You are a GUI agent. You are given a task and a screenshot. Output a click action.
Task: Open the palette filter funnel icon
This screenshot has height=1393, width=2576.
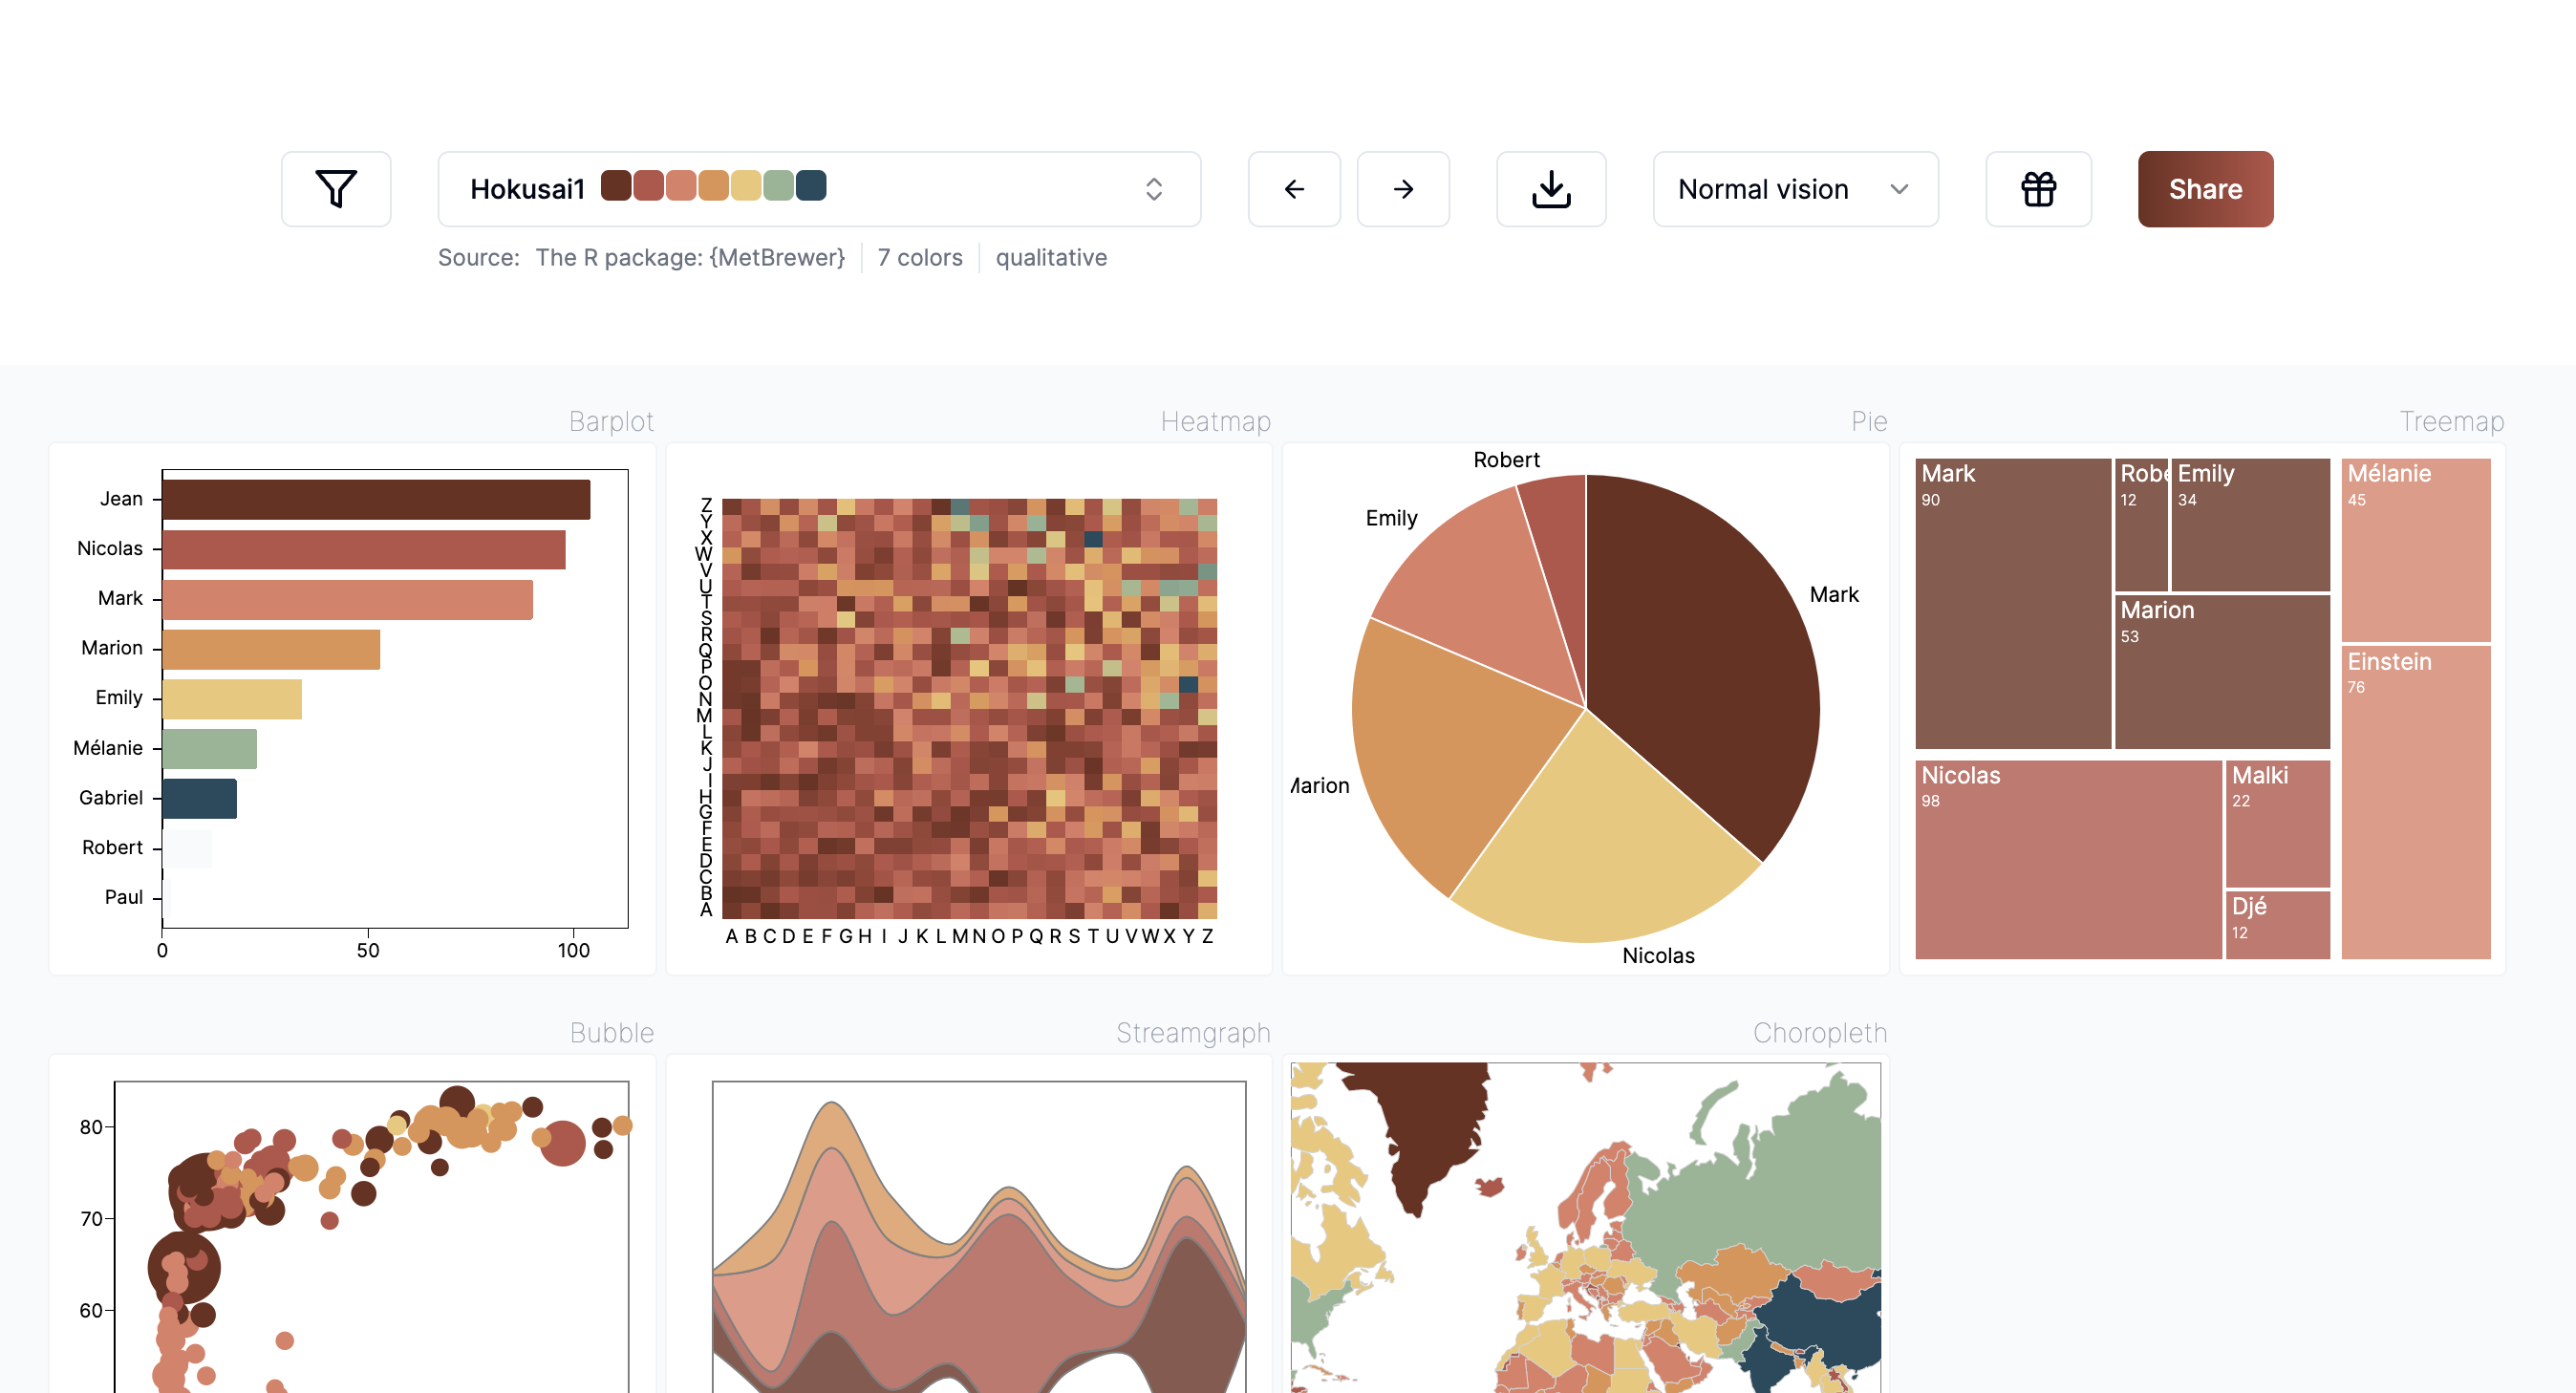(336, 189)
